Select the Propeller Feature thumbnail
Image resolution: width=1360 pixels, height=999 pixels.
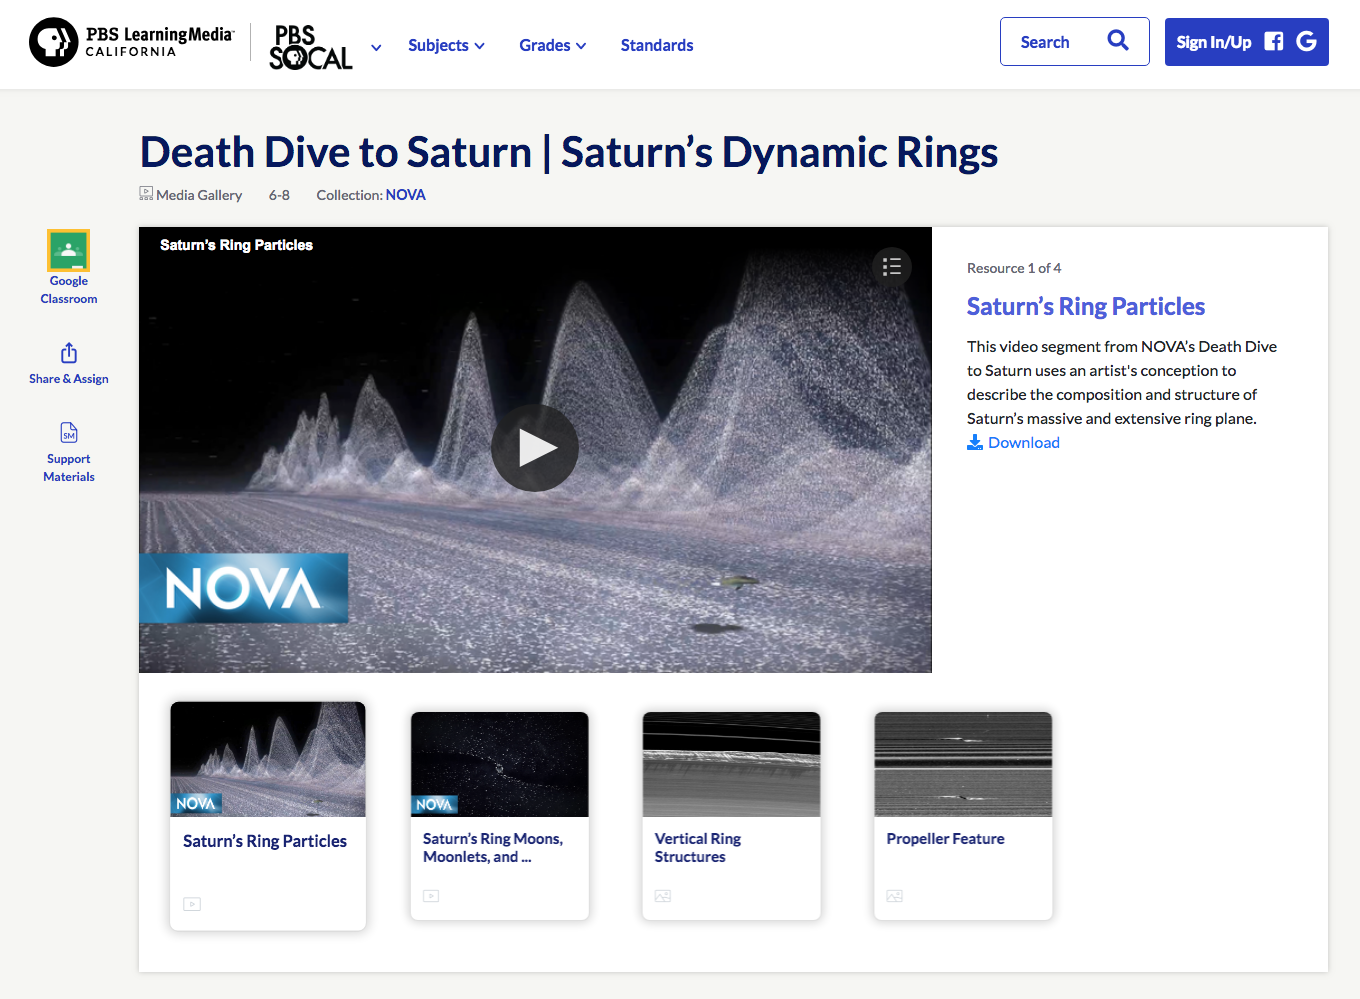pos(963,764)
